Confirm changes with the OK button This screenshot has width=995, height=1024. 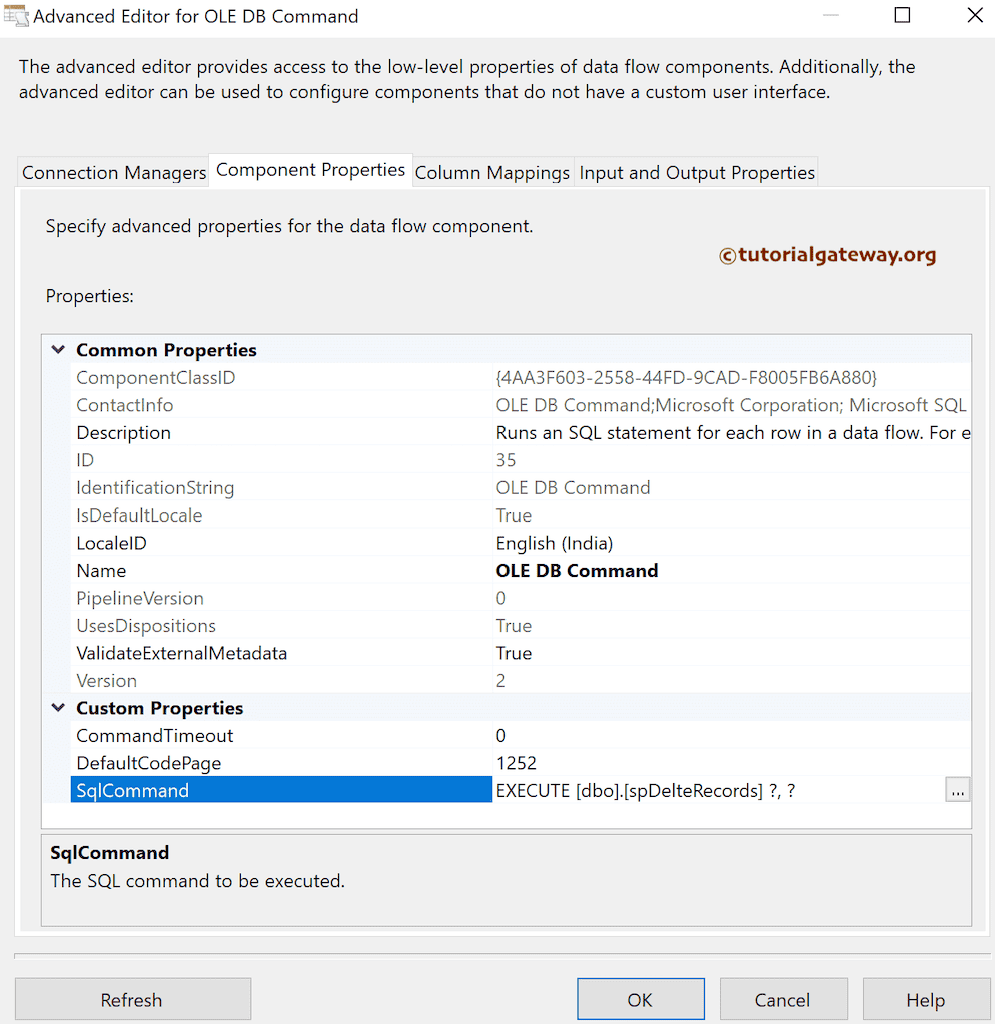pyautogui.click(x=640, y=999)
